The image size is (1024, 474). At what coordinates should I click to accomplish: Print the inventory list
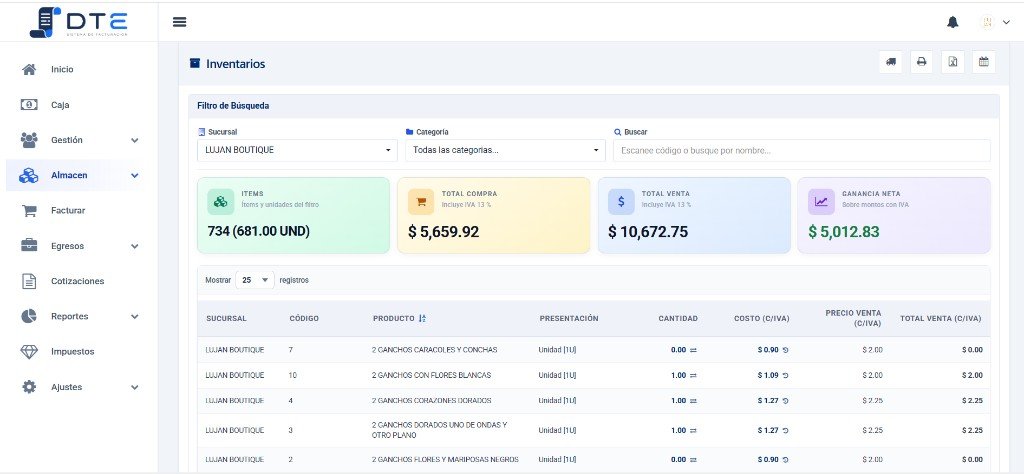click(921, 62)
